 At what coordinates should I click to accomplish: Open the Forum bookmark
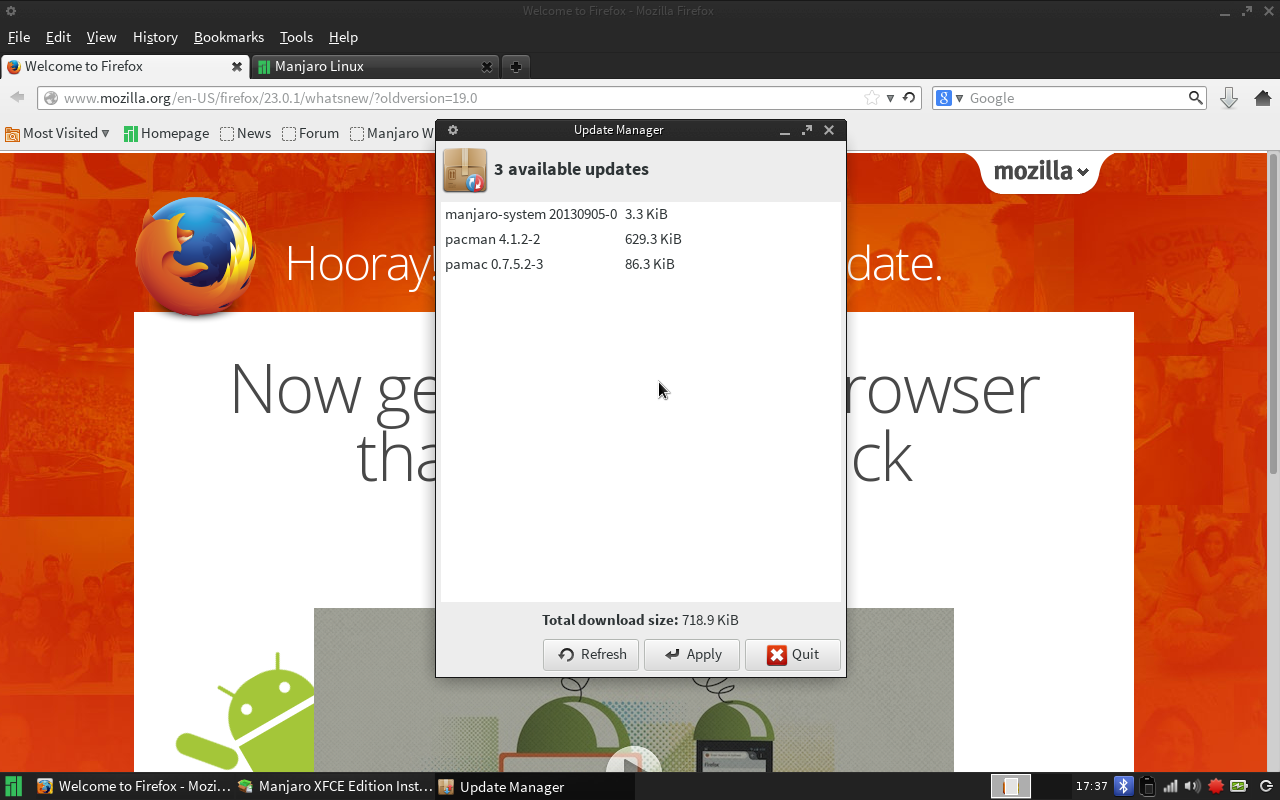coord(310,133)
